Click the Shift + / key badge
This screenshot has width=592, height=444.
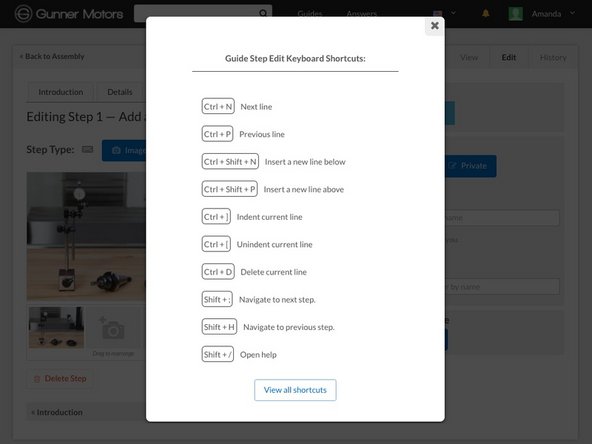point(218,355)
